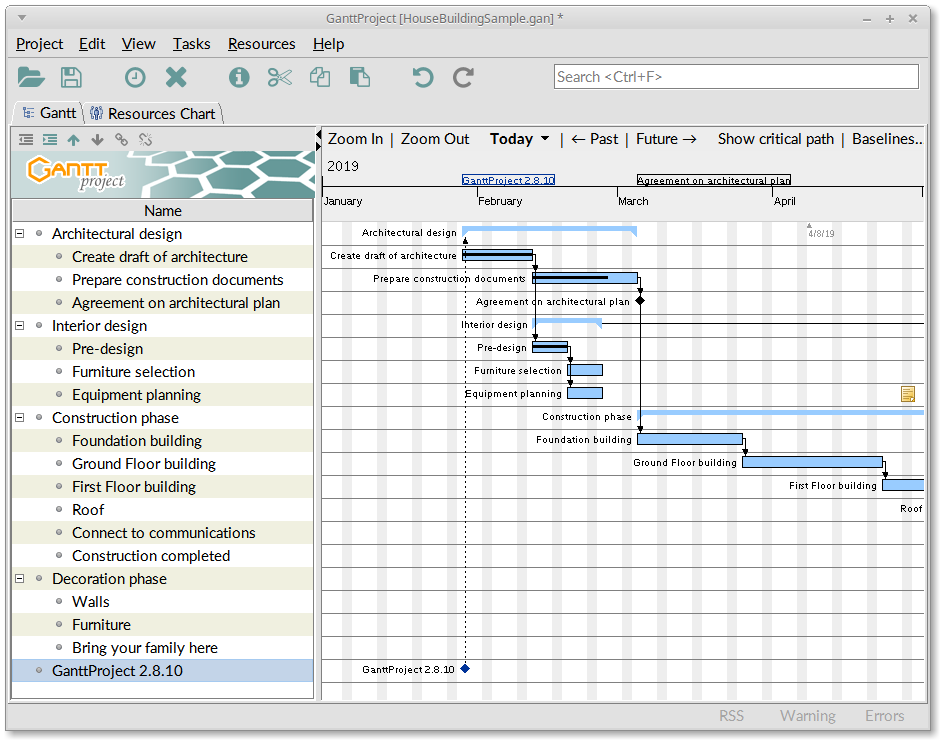Open task properties info icon
Screen dimensions: 940x740
[x=239, y=77]
